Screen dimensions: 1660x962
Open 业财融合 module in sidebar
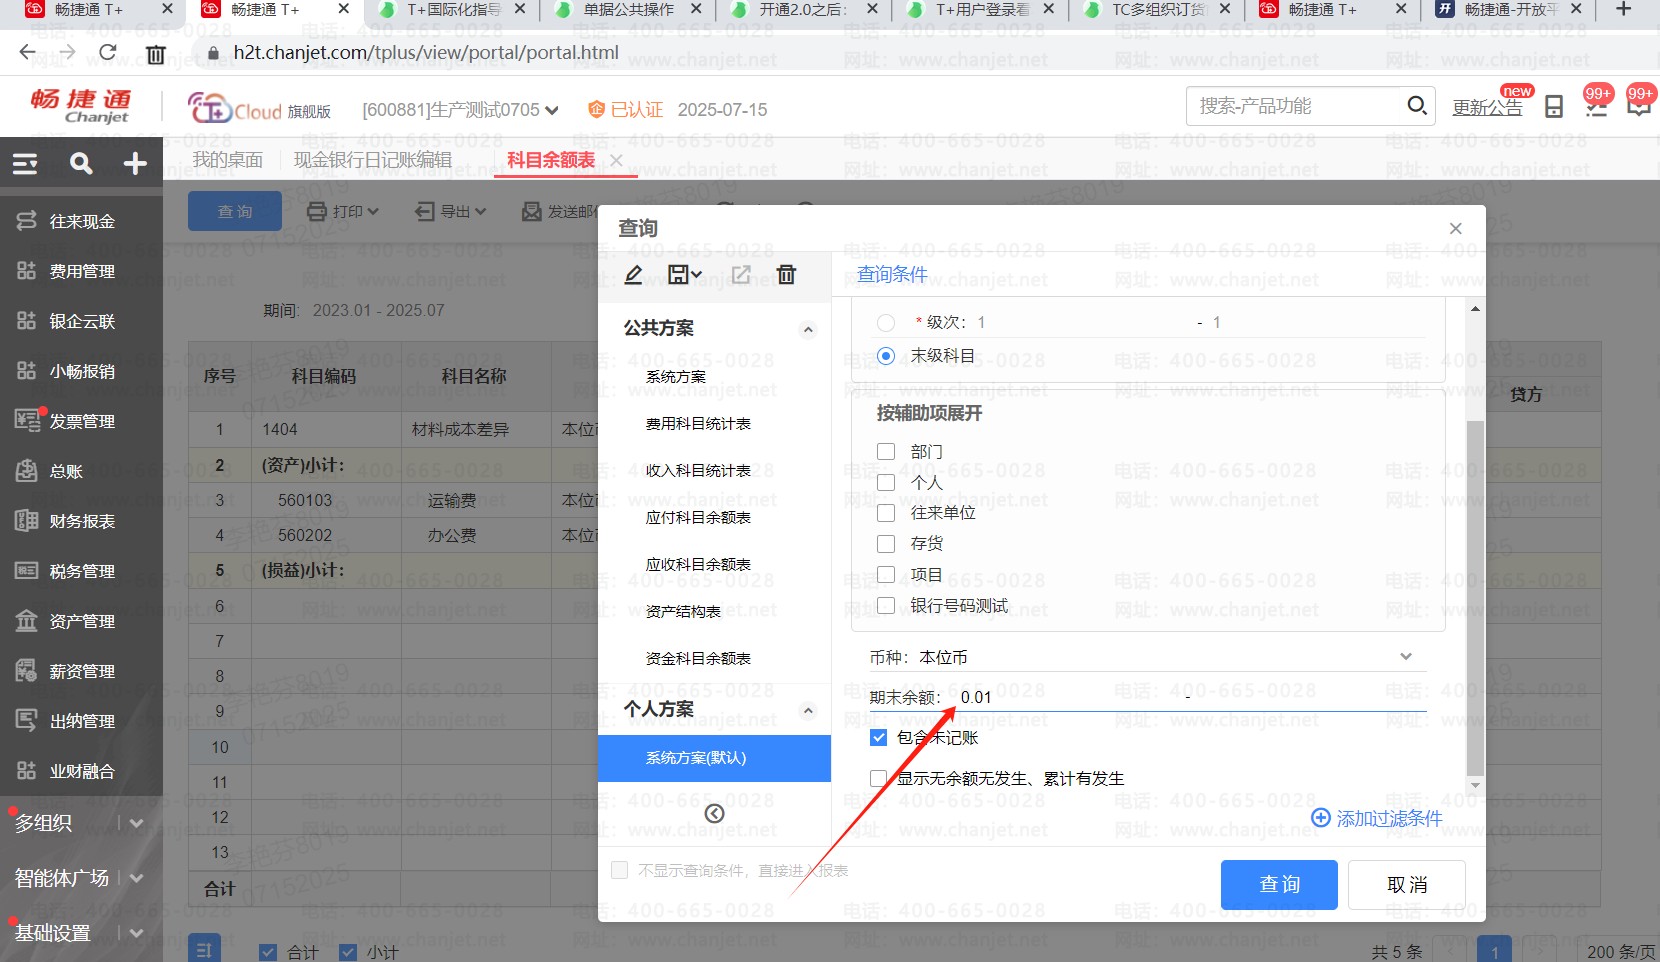81,771
